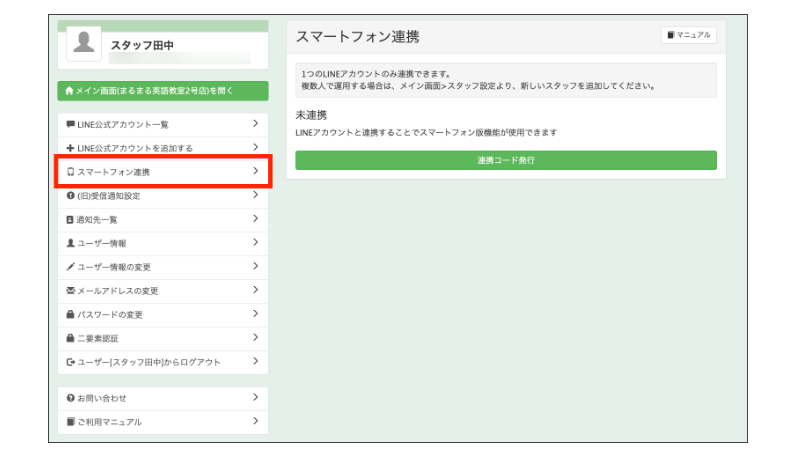
Task: Click the speech bubble icon beside LINE公式アカウント一覧
Action: pyautogui.click(x=70, y=124)
